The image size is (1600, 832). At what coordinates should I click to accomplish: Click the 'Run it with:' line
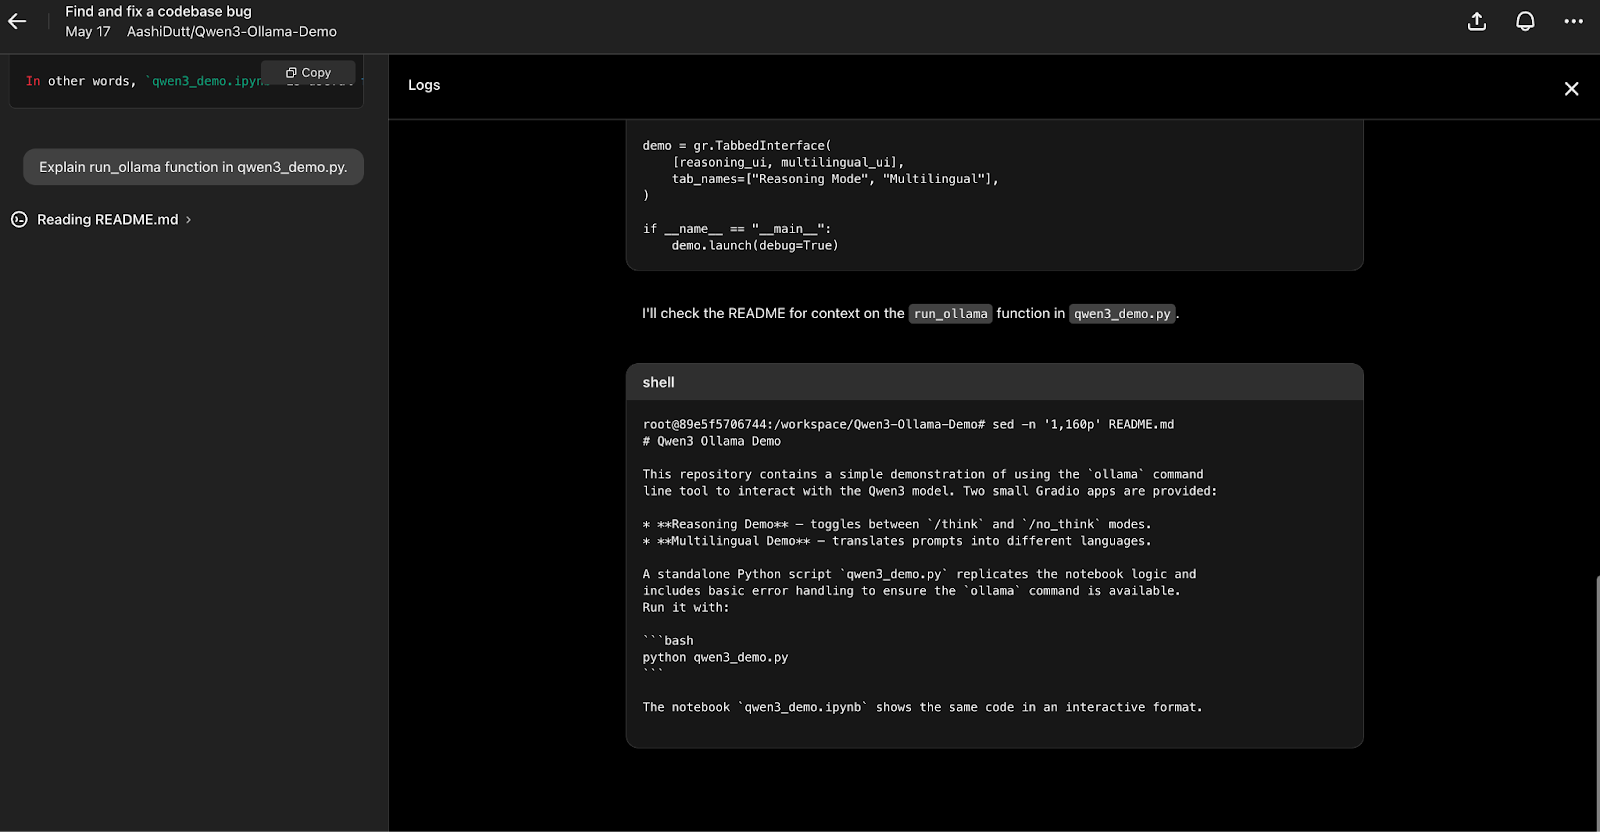click(686, 607)
